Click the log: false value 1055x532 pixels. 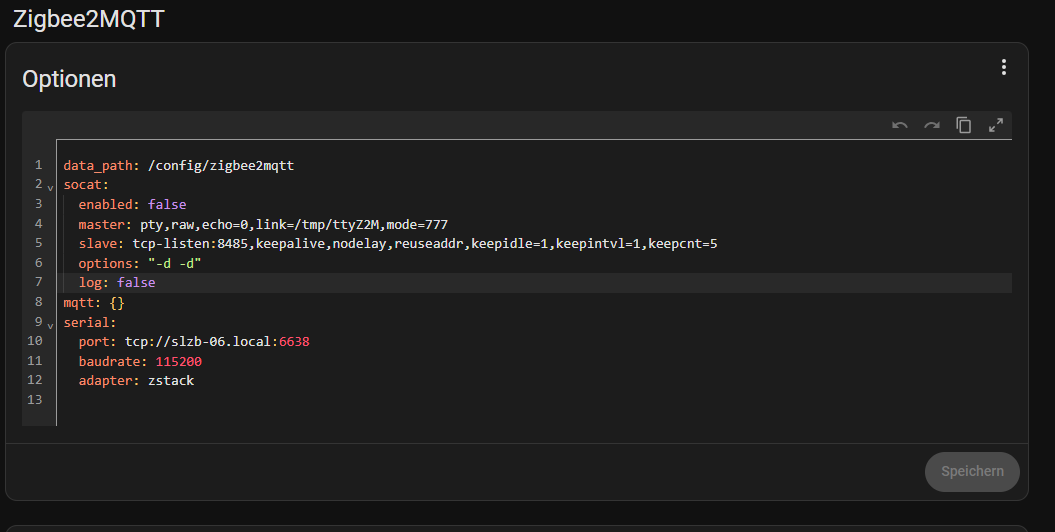(136, 283)
